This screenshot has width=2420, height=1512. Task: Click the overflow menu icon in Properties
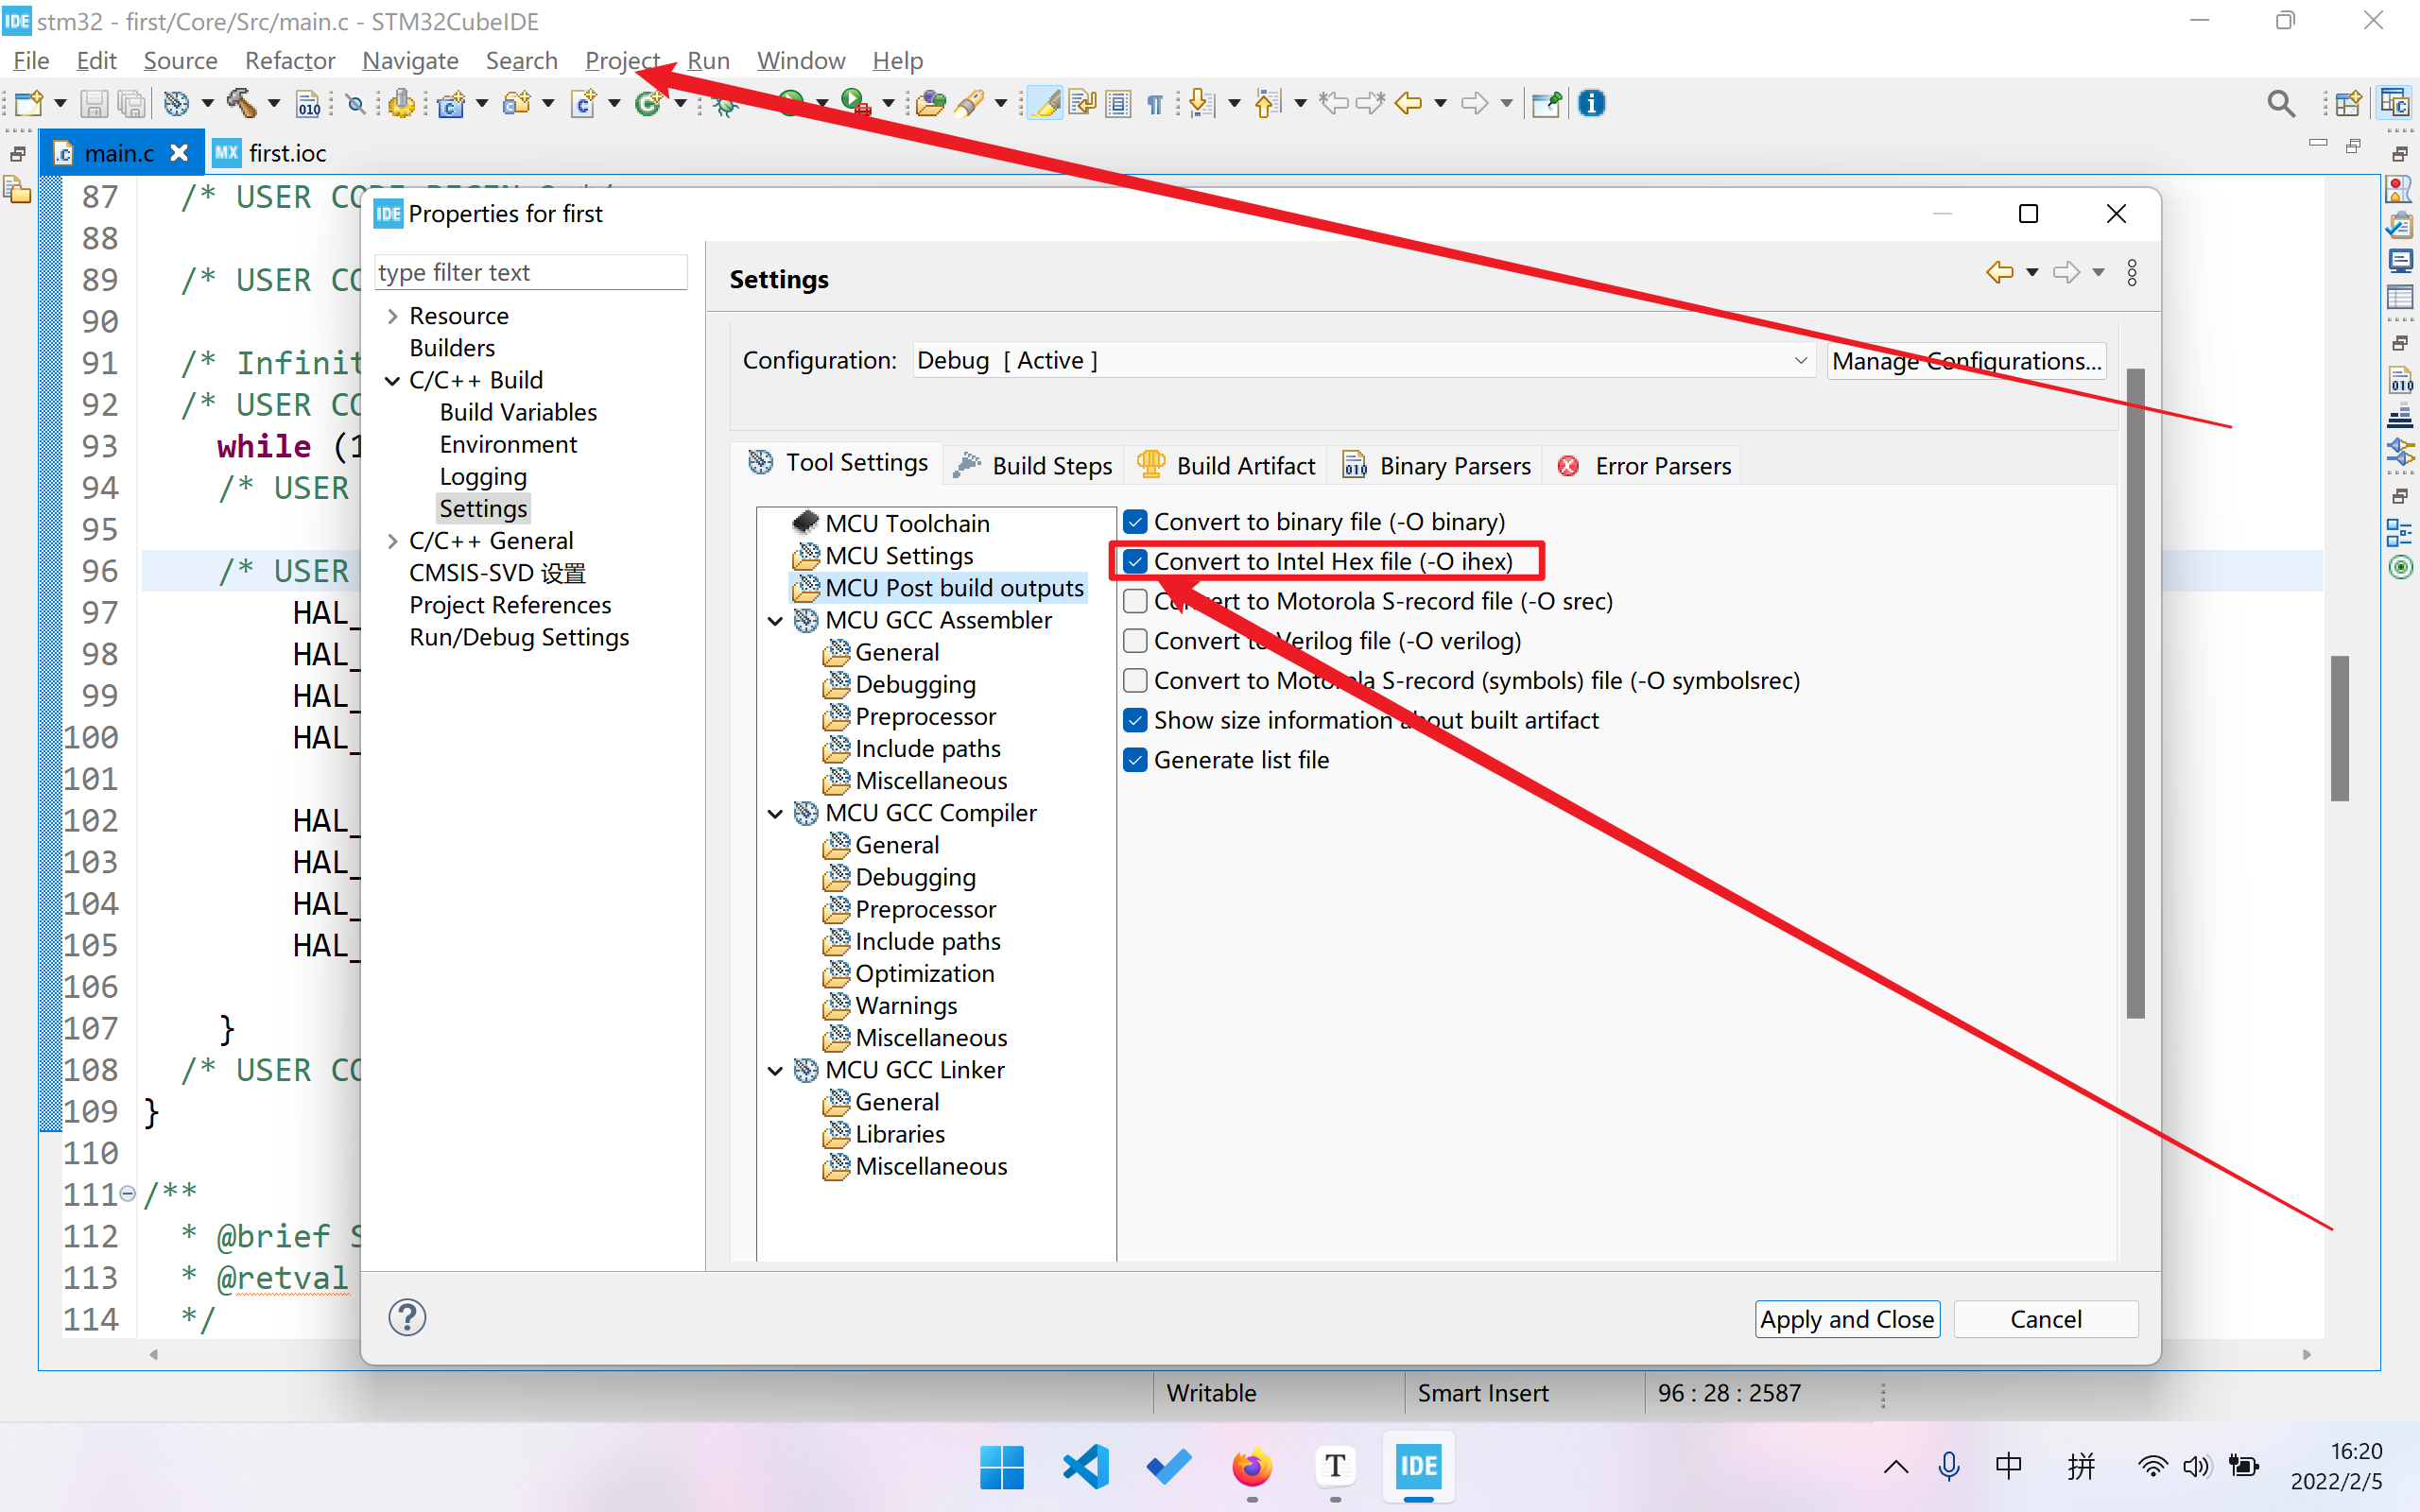[2133, 272]
